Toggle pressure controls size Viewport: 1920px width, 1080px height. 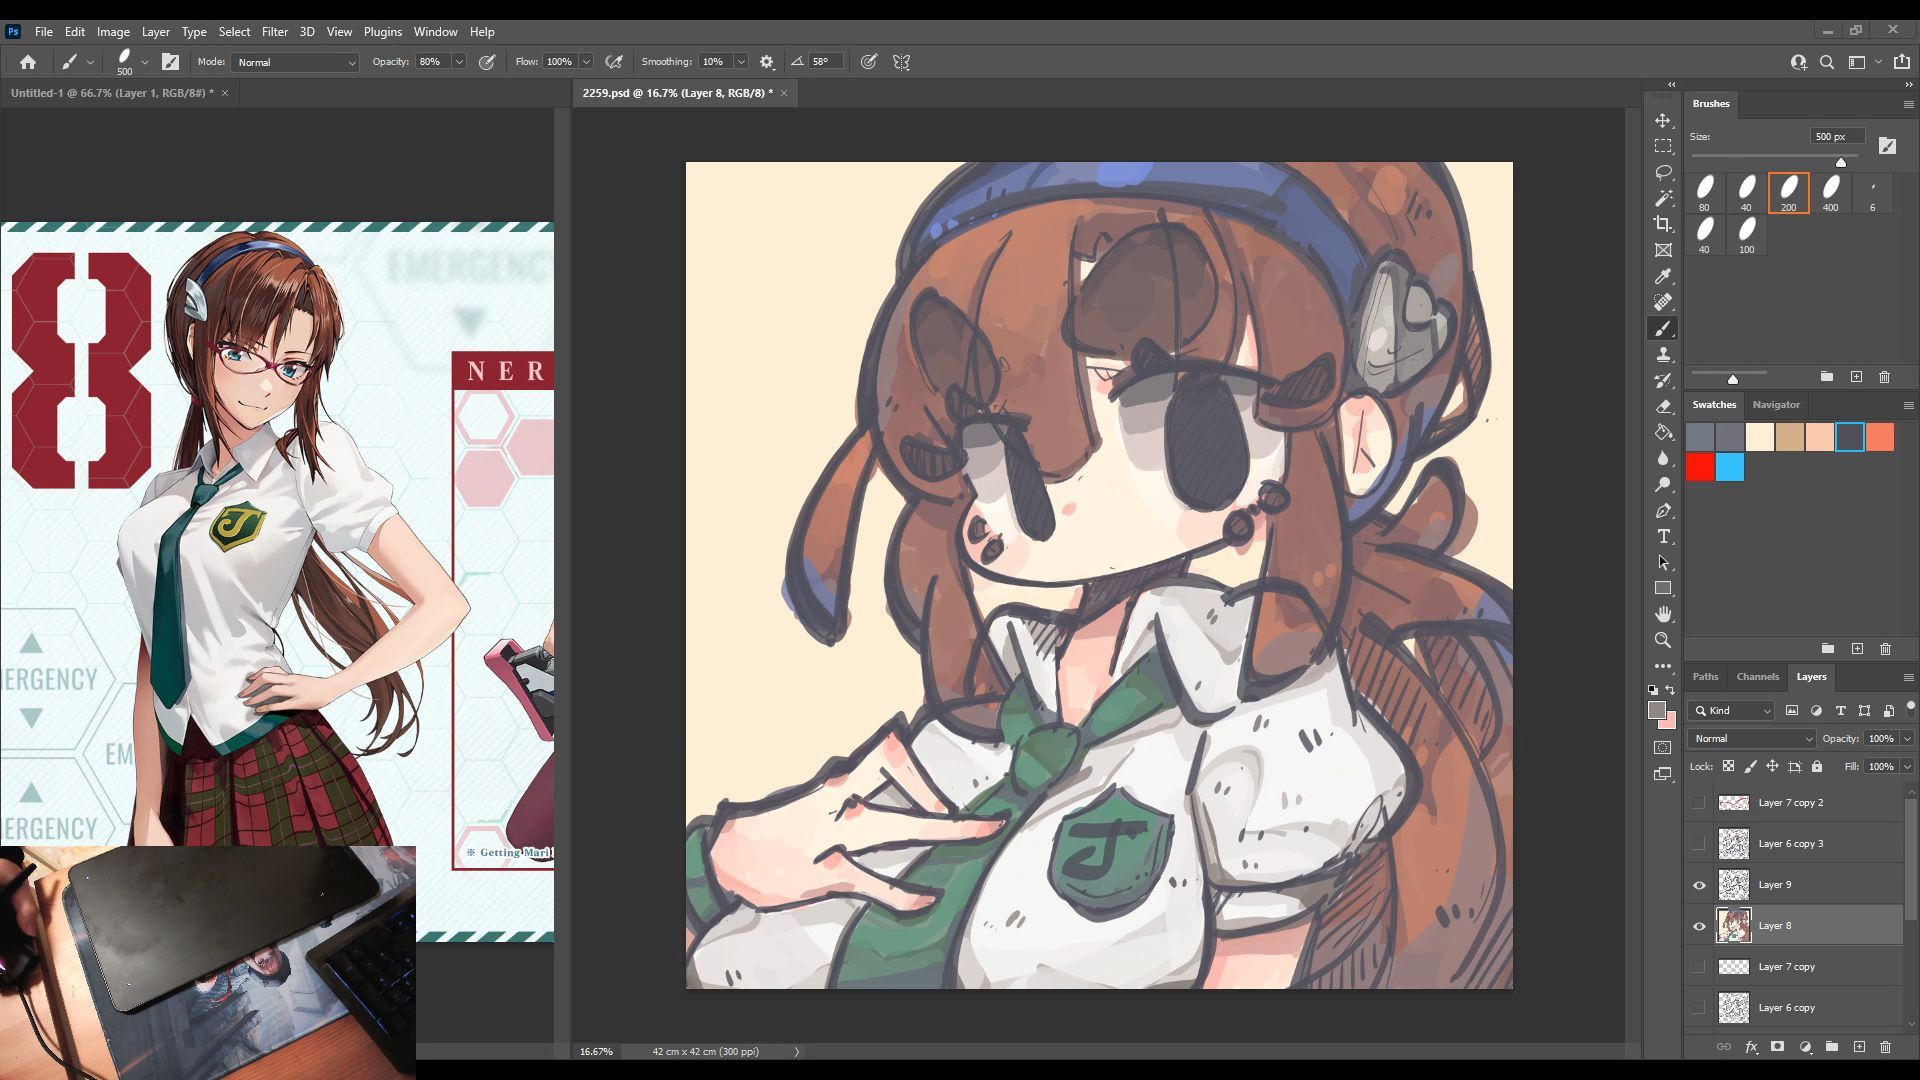coord(869,62)
